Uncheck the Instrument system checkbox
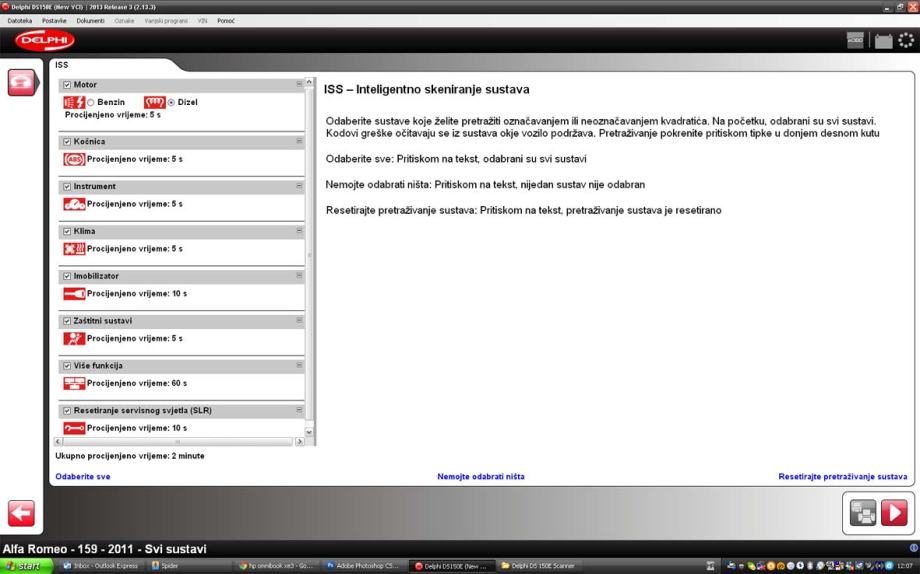Viewport: 920px width, 574px height. tap(67, 187)
